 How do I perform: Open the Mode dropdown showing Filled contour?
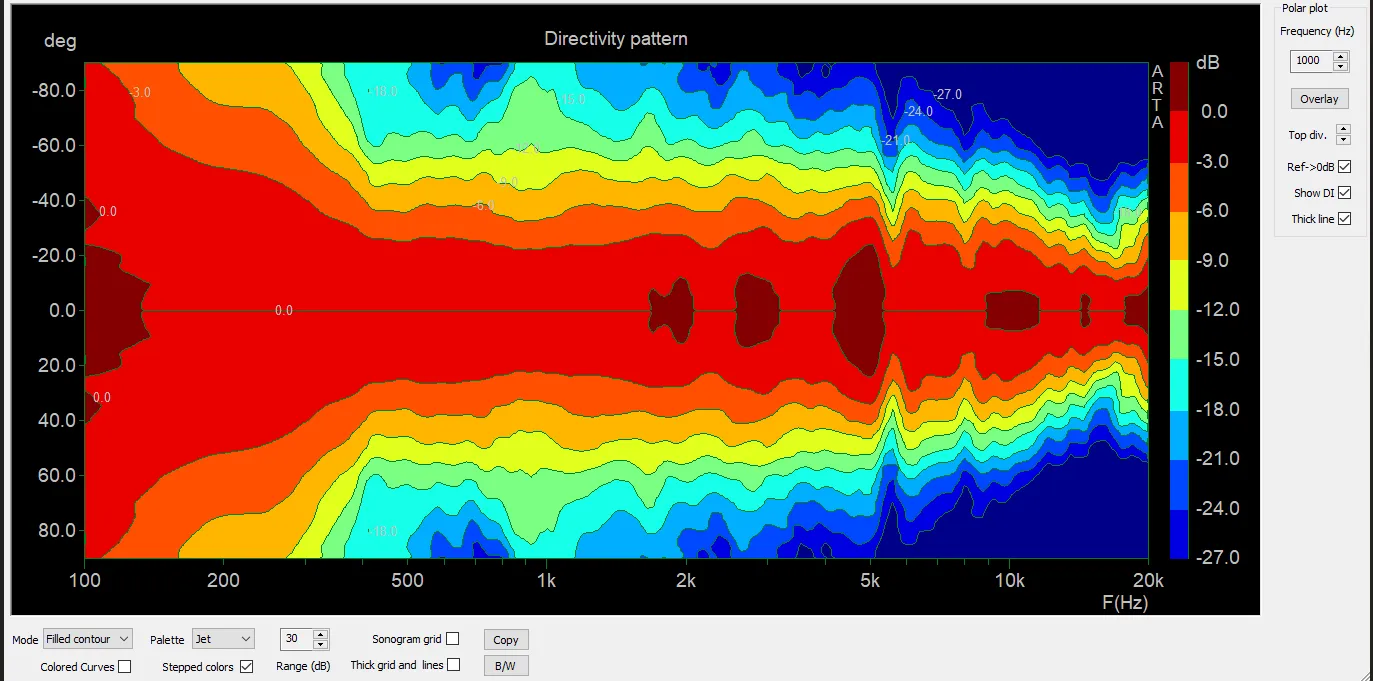88,639
